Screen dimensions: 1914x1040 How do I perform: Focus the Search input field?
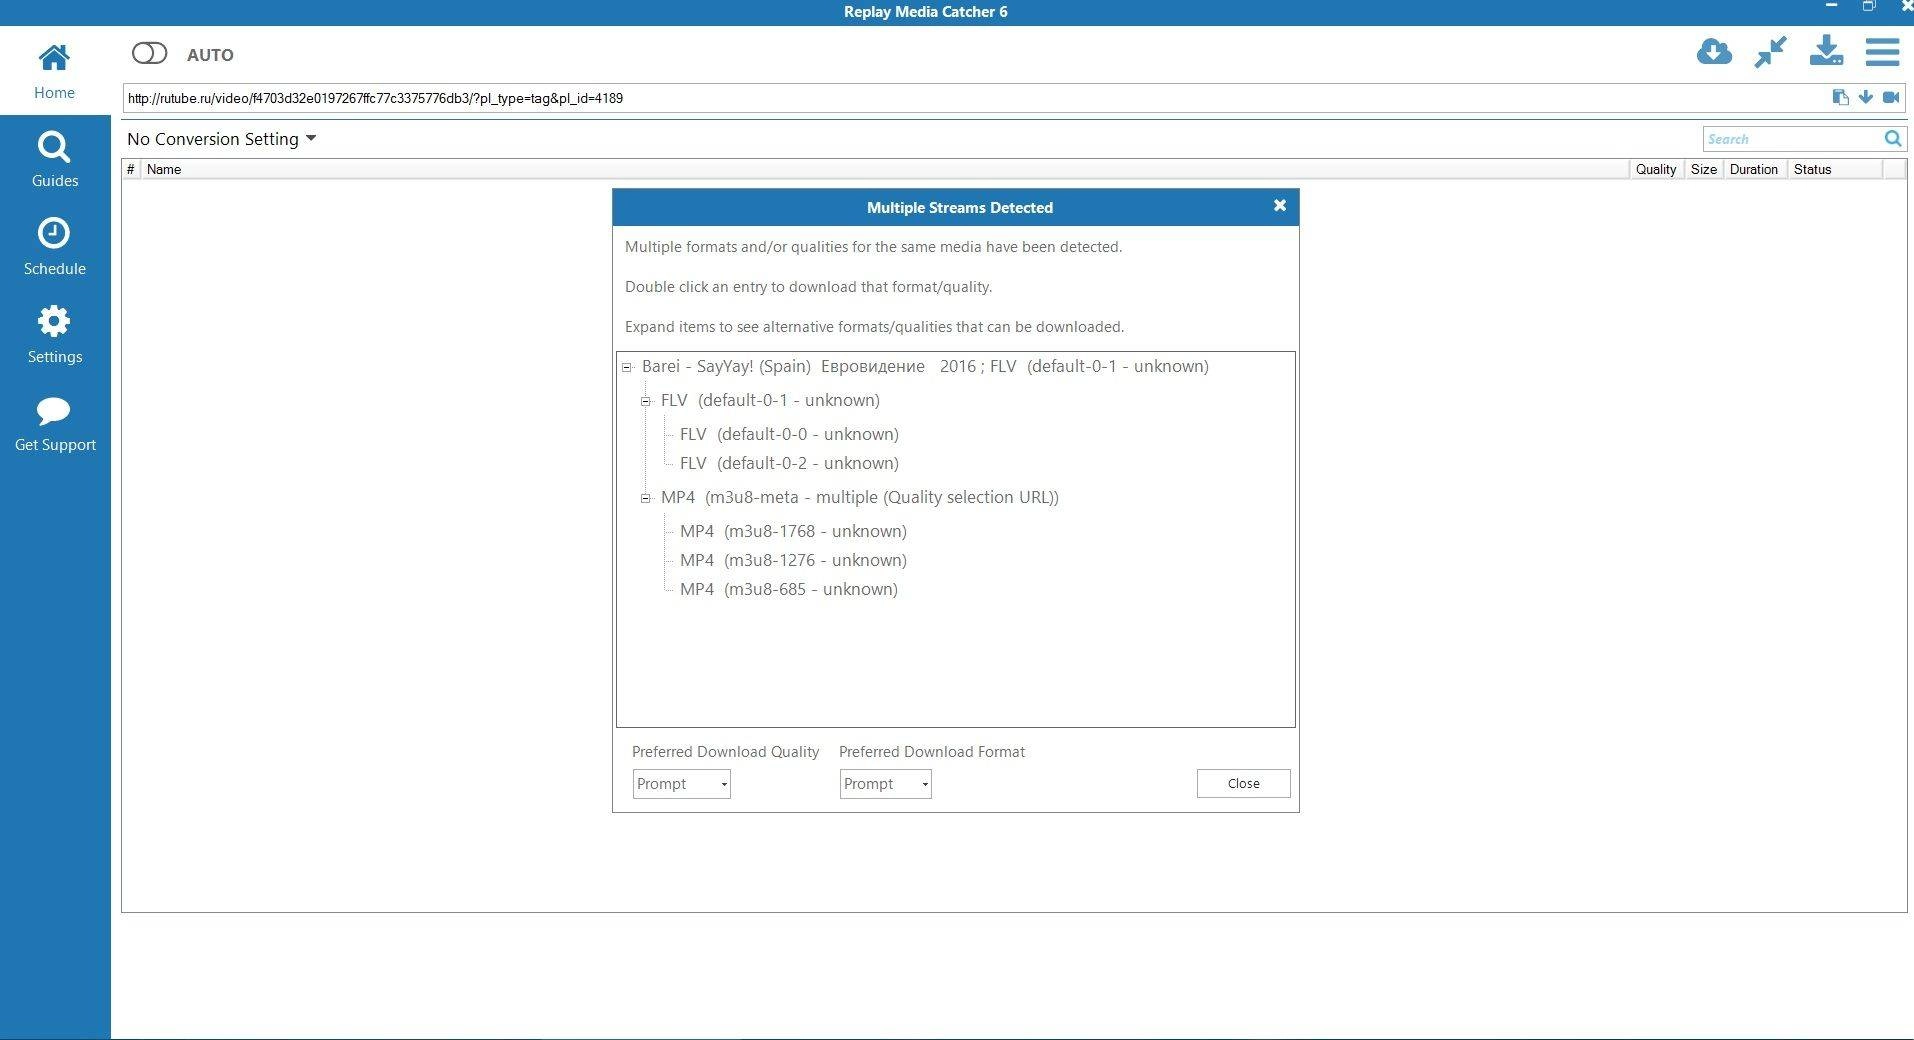1792,139
